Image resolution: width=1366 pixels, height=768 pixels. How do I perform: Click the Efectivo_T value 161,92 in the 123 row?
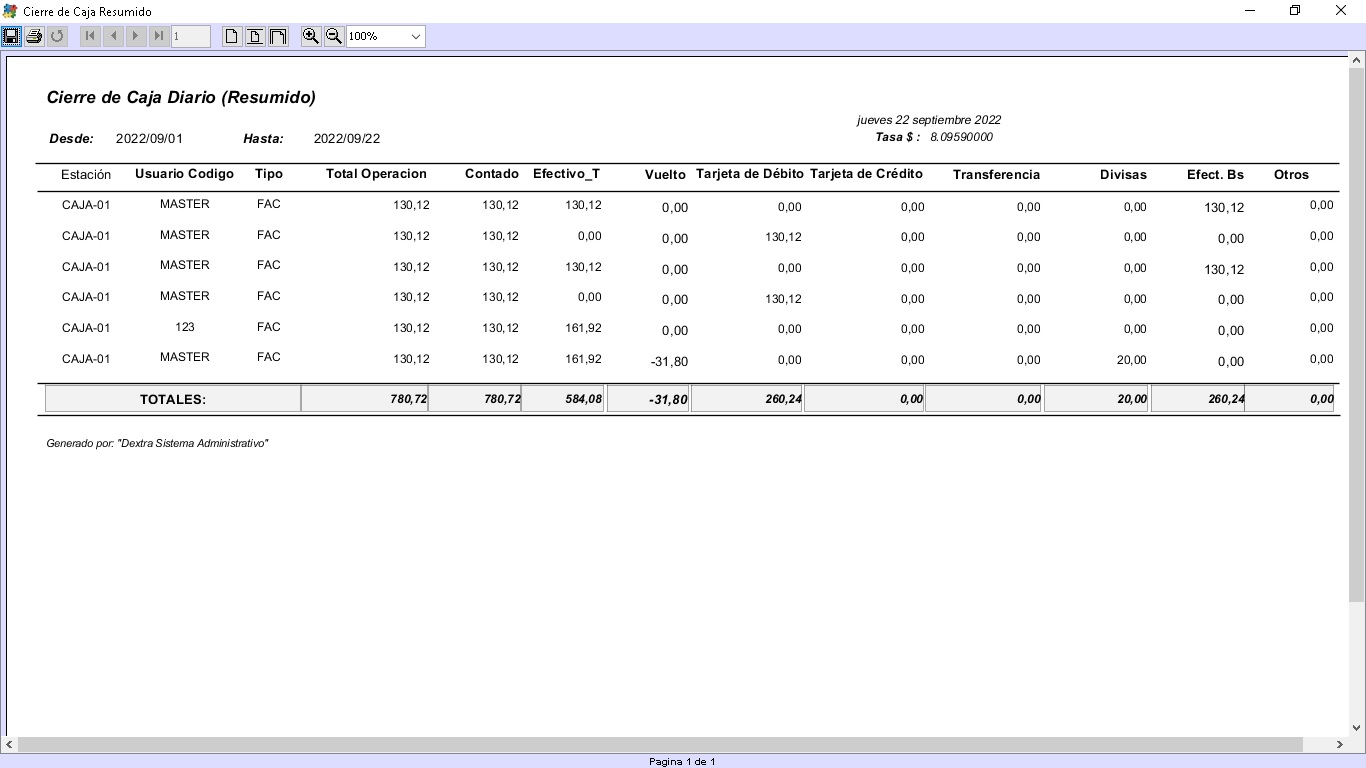[x=583, y=328]
